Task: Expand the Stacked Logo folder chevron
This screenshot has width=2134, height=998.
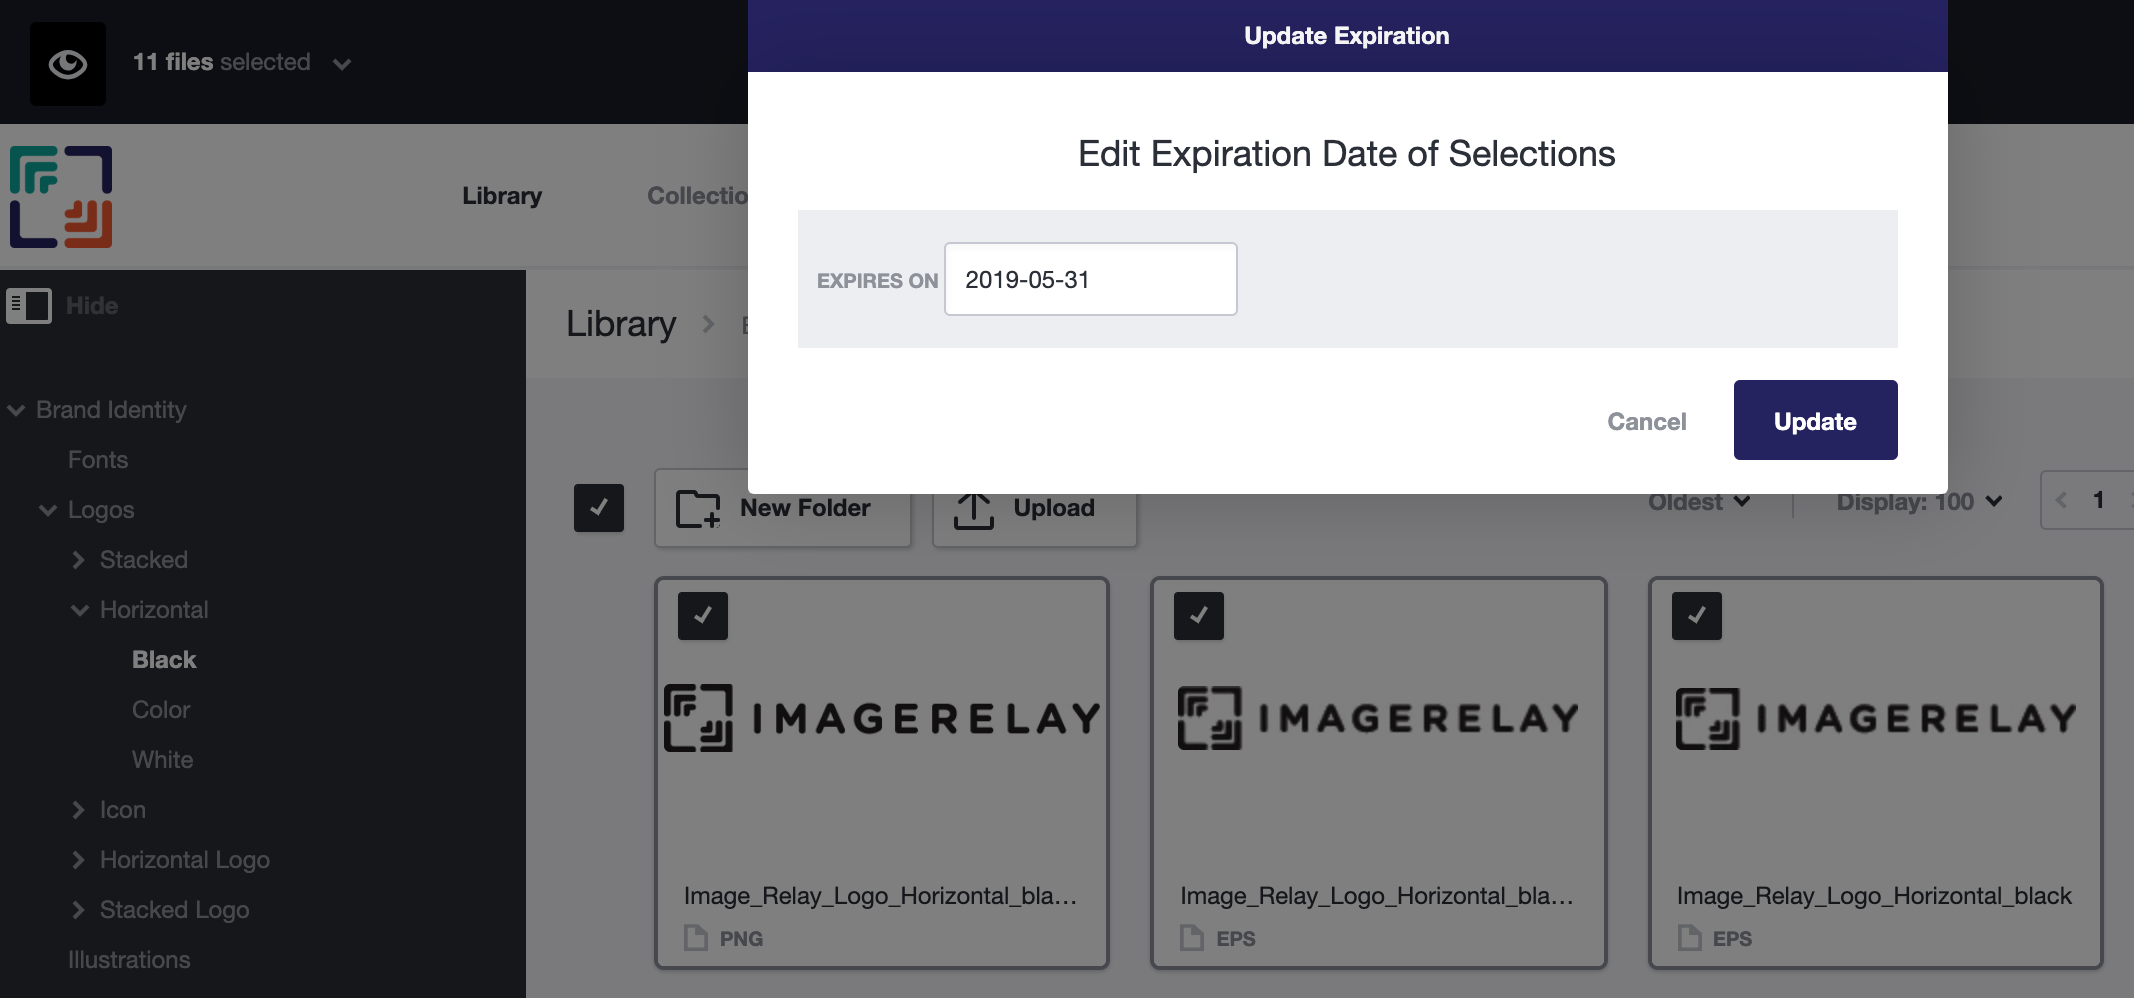Action: click(x=79, y=910)
